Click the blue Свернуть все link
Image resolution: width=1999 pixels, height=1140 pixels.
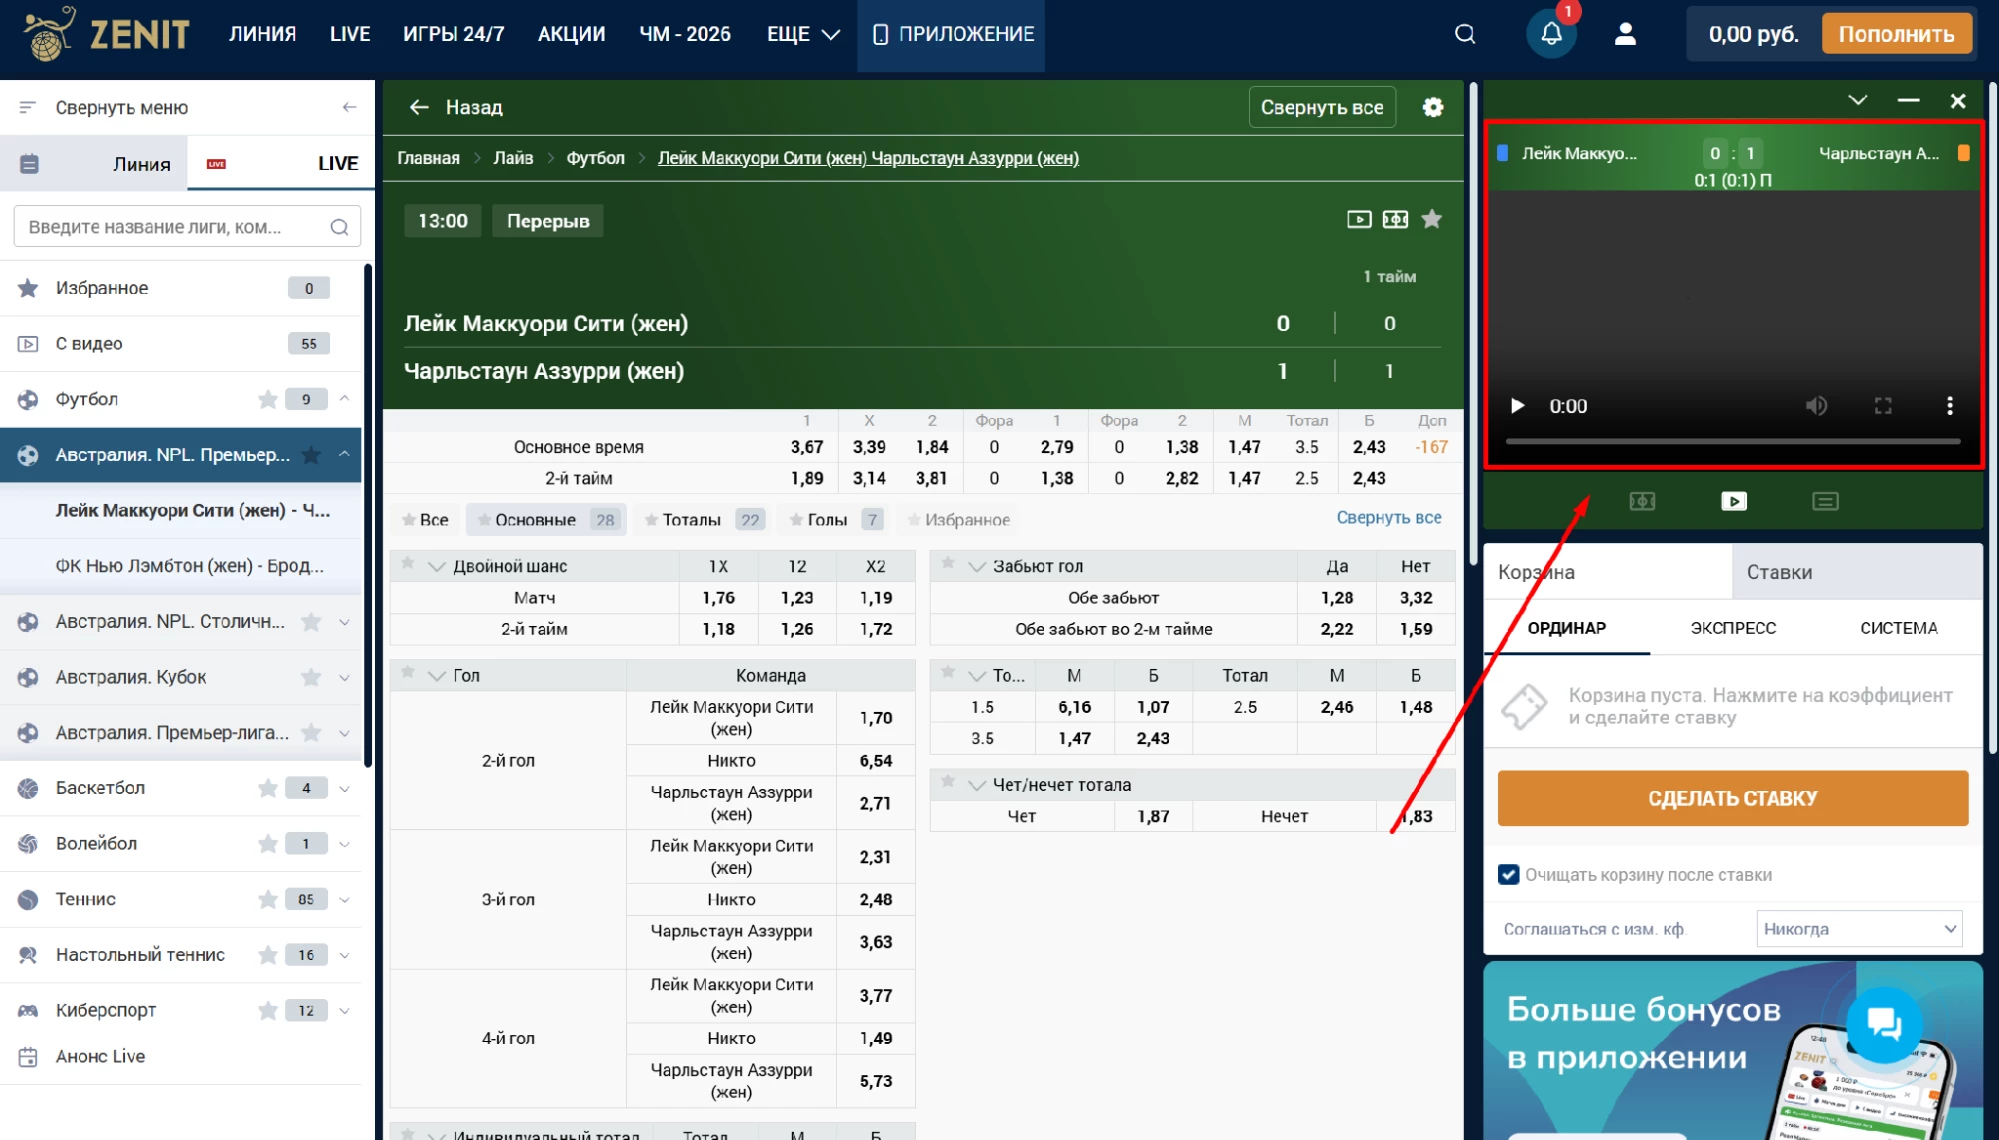(x=1389, y=518)
